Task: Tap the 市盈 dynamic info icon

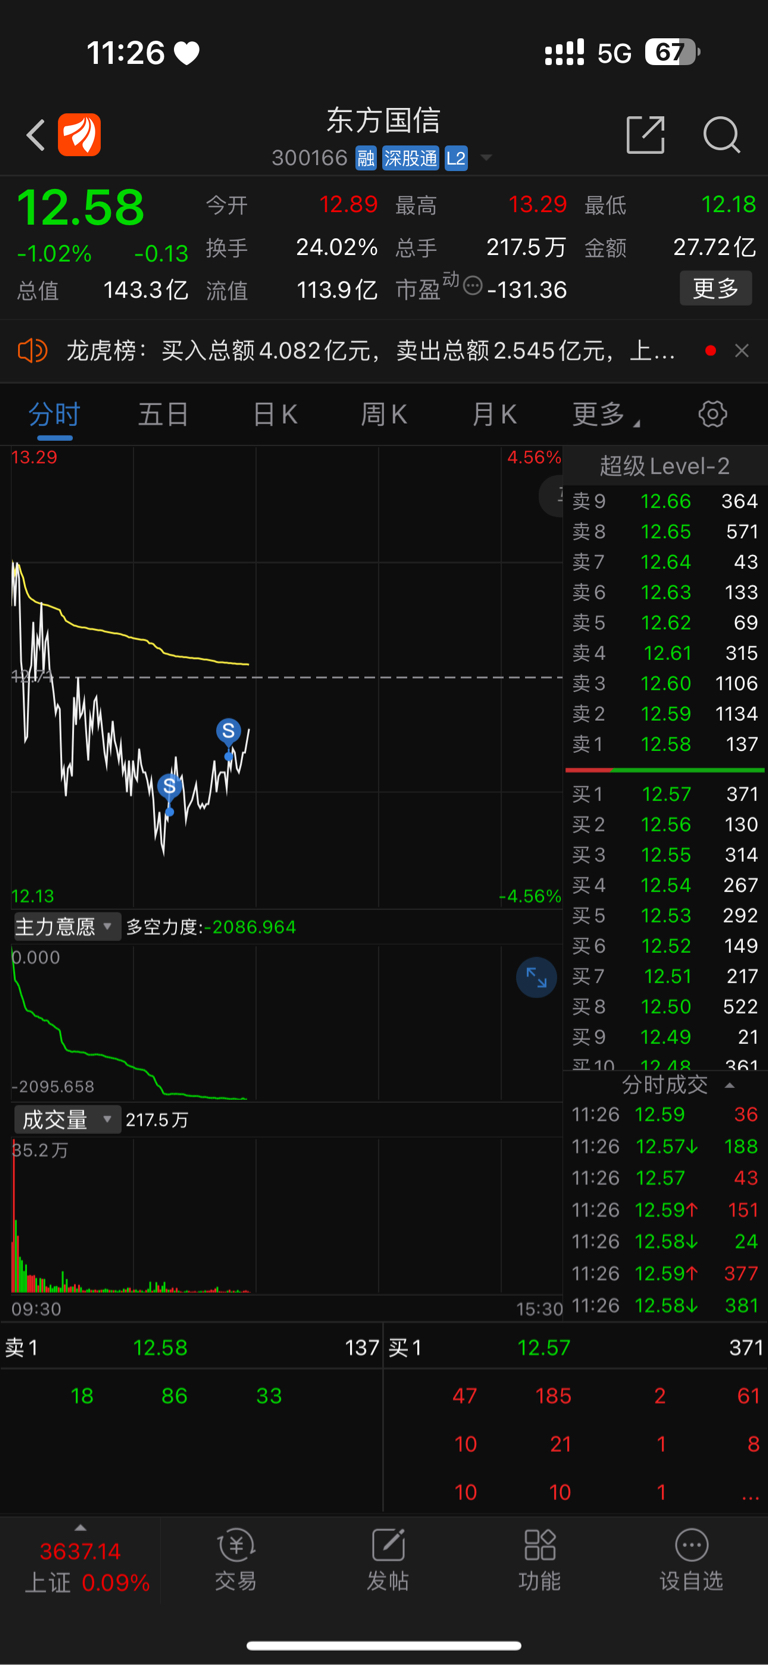Action: tap(473, 286)
